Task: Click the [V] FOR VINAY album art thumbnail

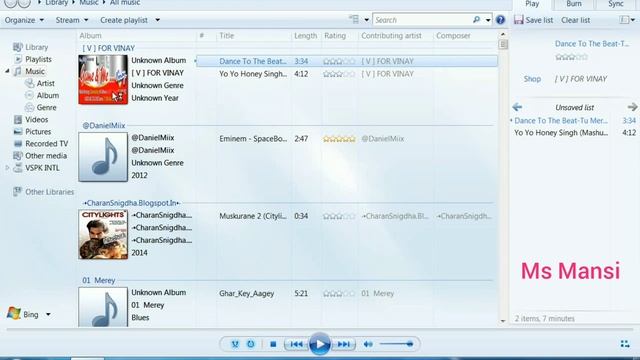Action: pos(103,80)
